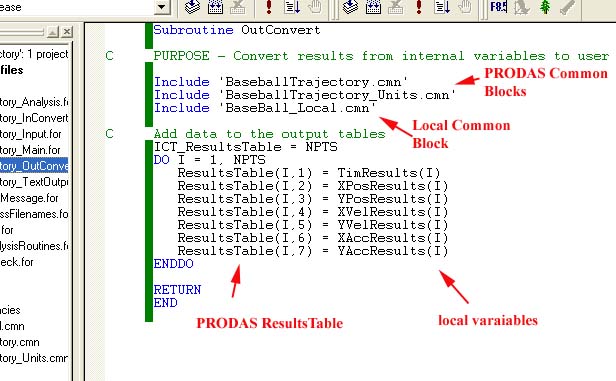Click the workspace panel triangle expand button
The width and height of the screenshot is (616, 381).
point(53,31)
